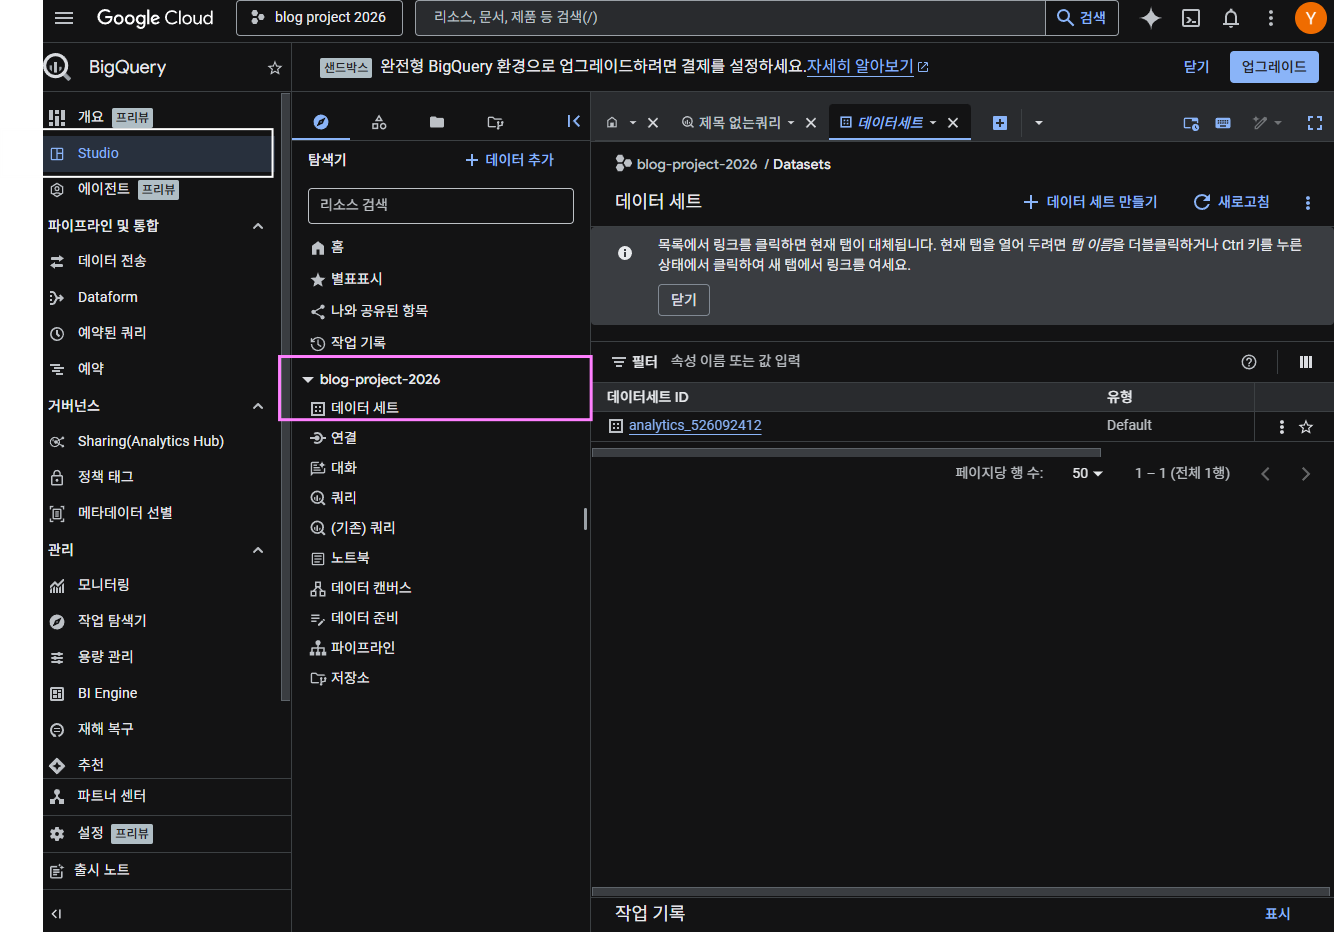Close the home tab

(653, 123)
